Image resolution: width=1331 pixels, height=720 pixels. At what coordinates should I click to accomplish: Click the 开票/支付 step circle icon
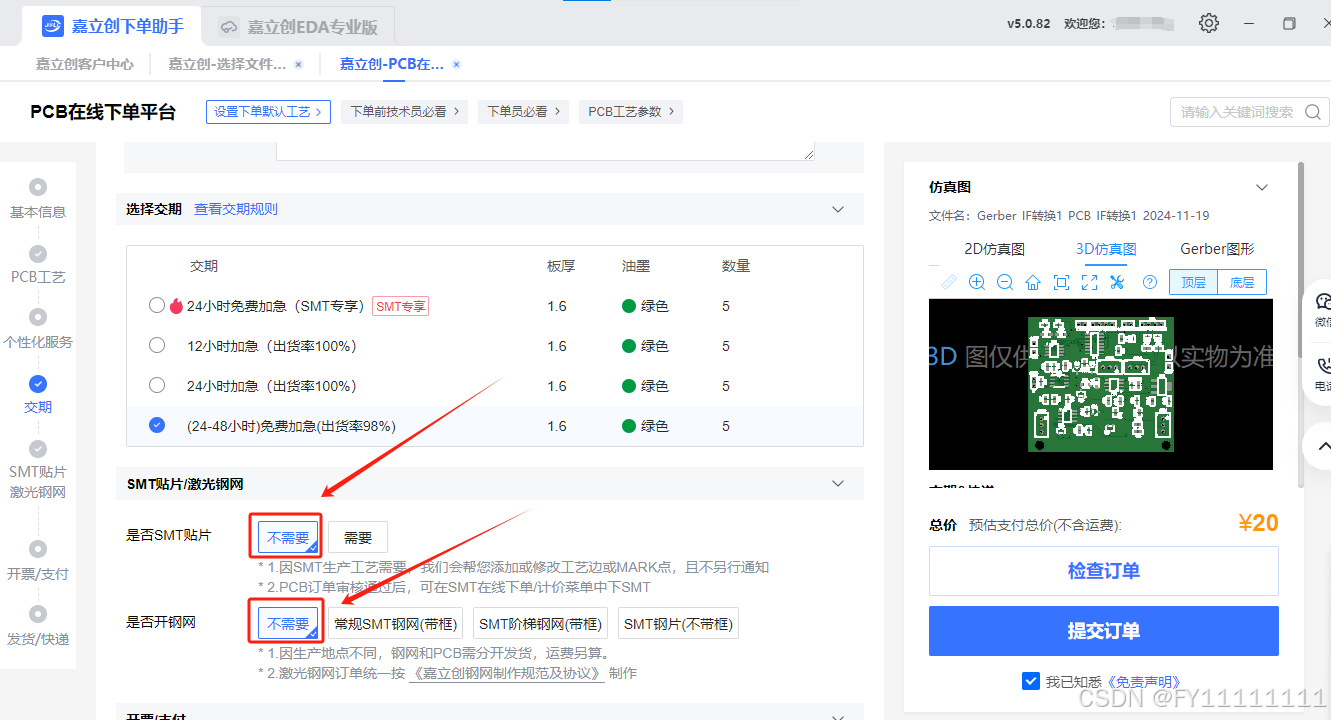pos(38,549)
